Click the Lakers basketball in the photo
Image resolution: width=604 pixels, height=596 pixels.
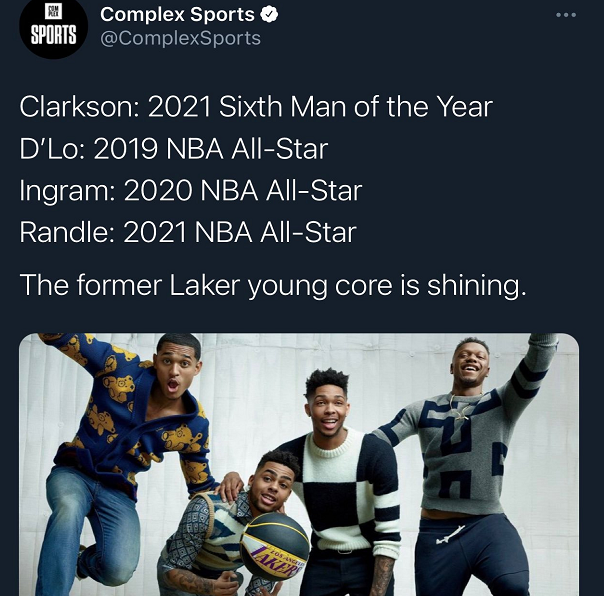click(x=275, y=546)
